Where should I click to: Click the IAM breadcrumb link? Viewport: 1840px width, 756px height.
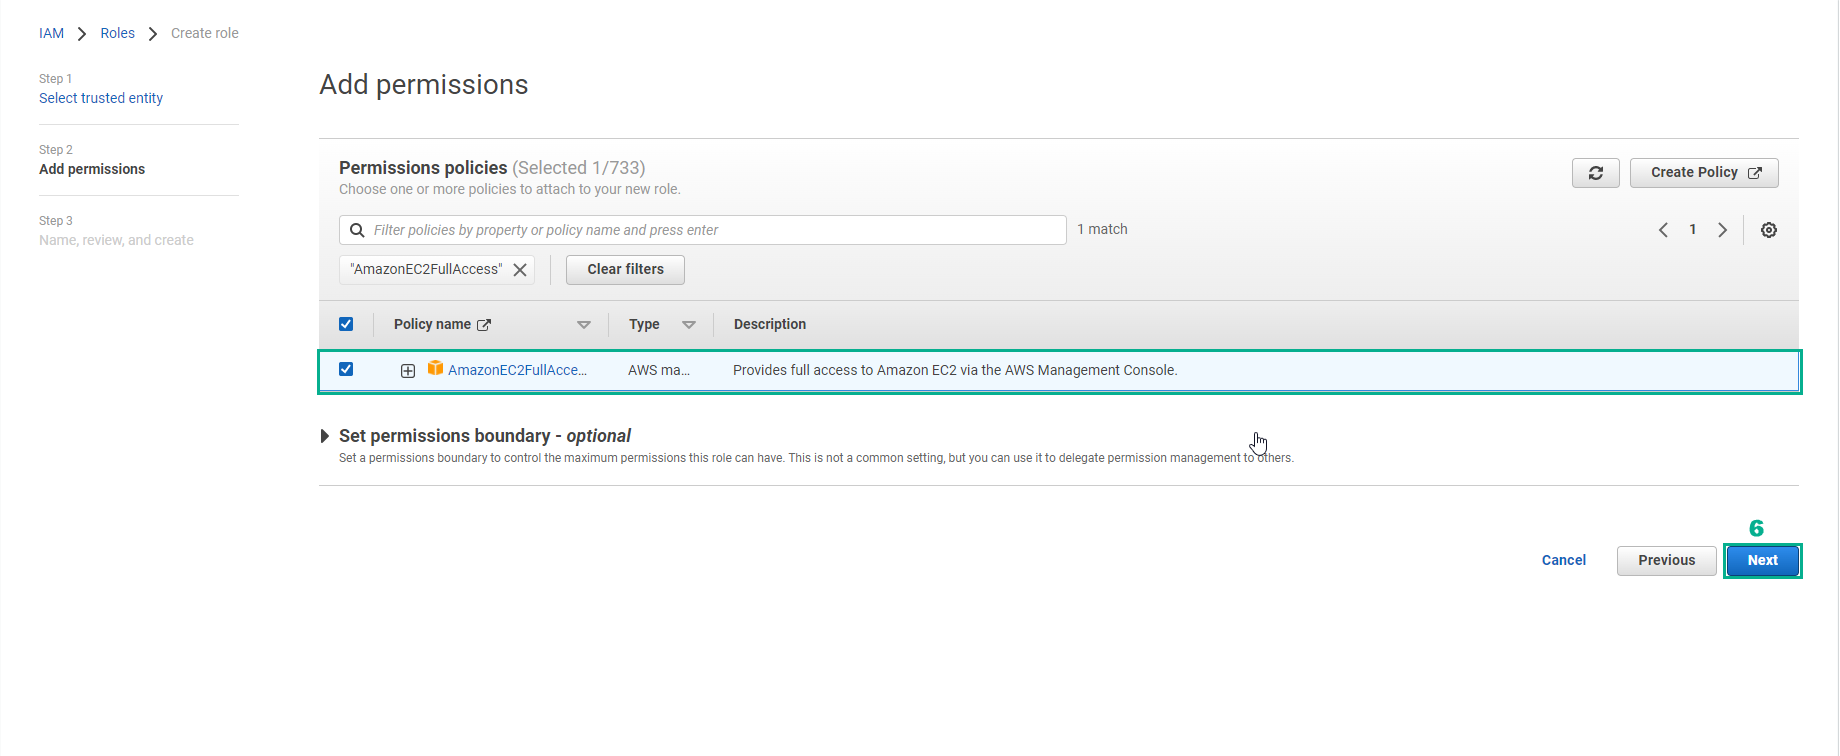(x=51, y=33)
